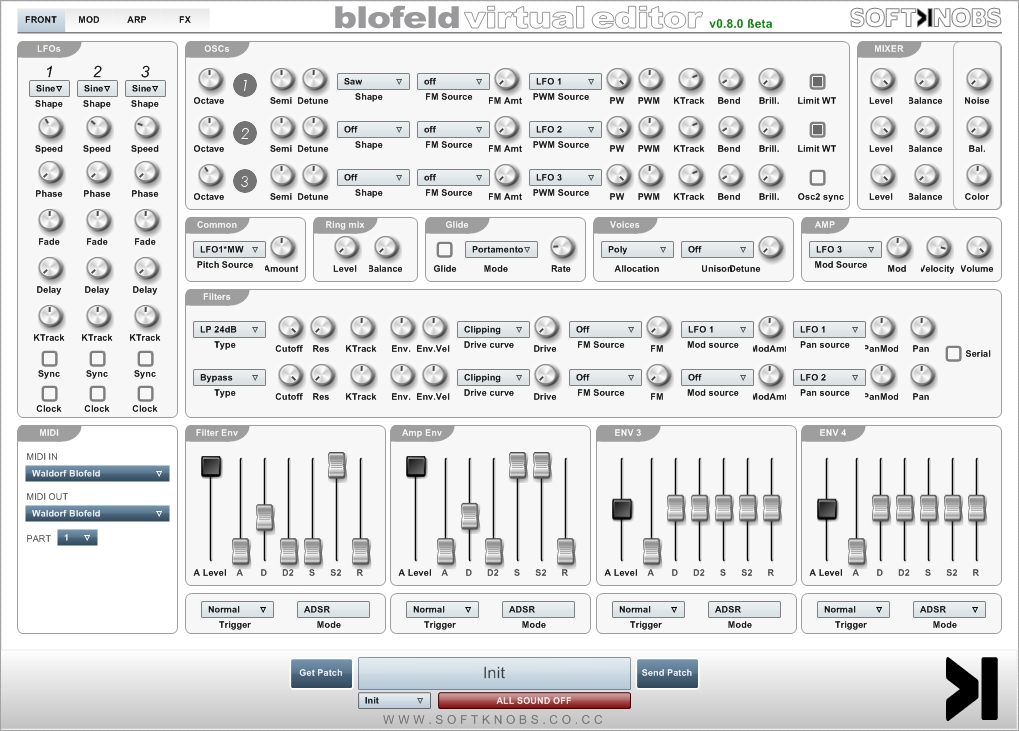Toggle Oscillator 1 Limit WT checkbox

point(817,81)
